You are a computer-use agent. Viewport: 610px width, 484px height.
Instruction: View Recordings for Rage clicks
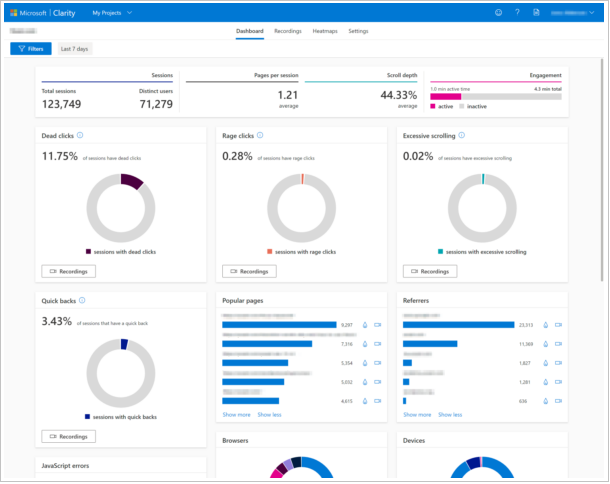click(x=249, y=271)
